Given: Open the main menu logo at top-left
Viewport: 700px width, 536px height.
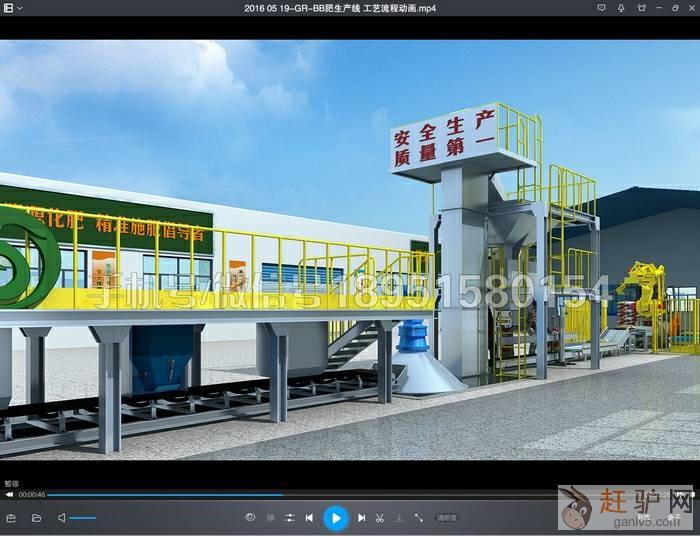Looking at the screenshot, I should [x=8, y=8].
